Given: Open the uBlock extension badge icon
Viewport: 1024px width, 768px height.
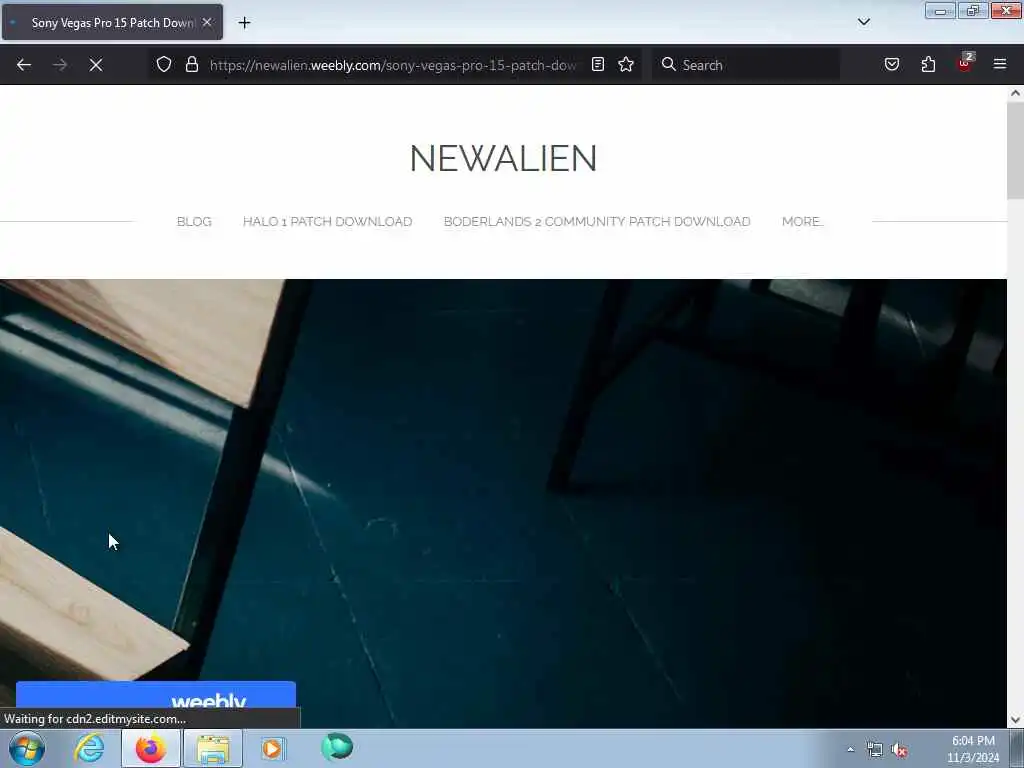Looking at the screenshot, I should coord(965,63).
